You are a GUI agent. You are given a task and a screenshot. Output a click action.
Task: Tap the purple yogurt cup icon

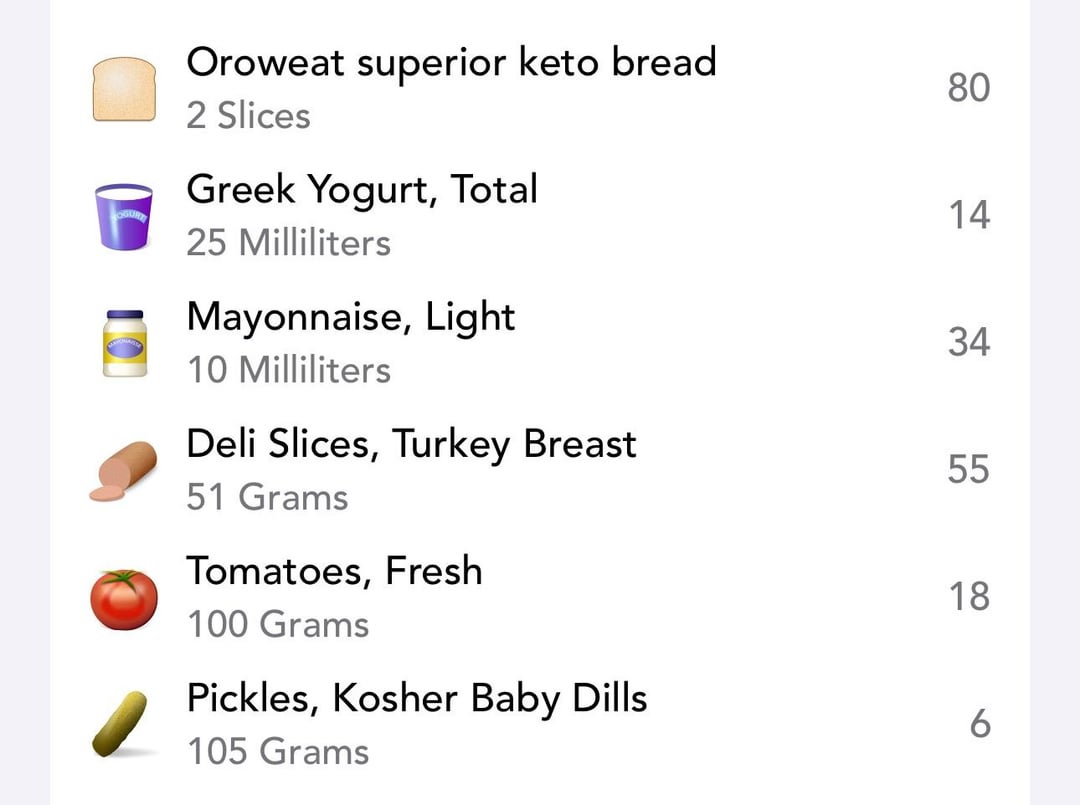tap(124, 216)
